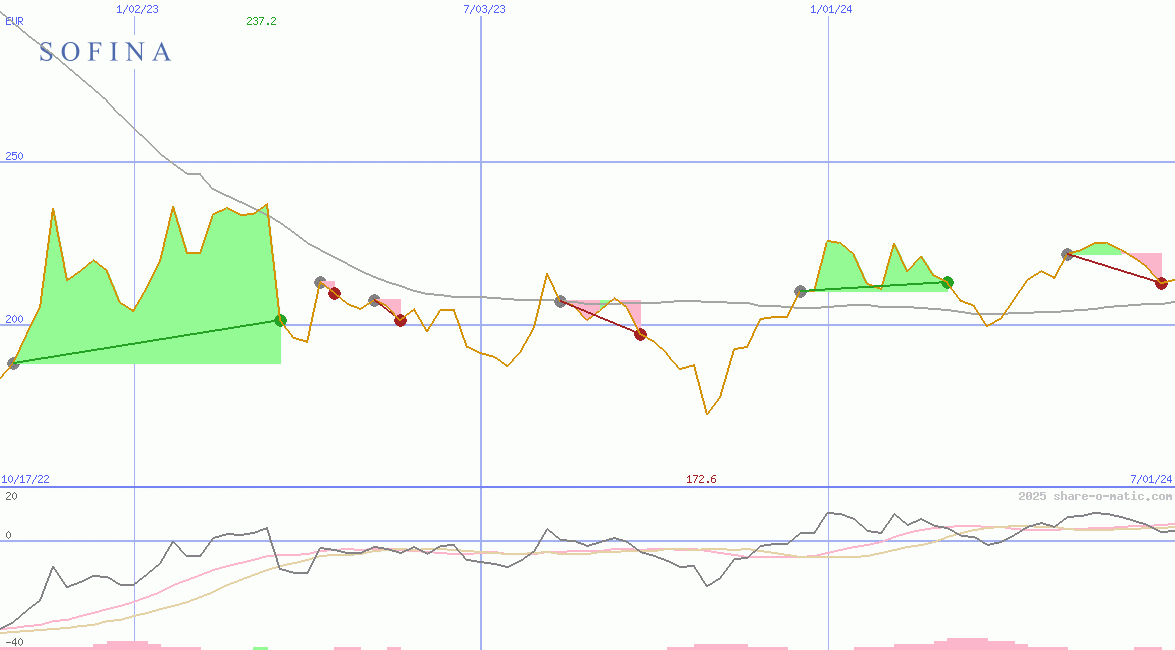The width and height of the screenshot is (1175, 650).
Task: Select the 7/03/23 date label
Action: pyautogui.click(x=484, y=9)
